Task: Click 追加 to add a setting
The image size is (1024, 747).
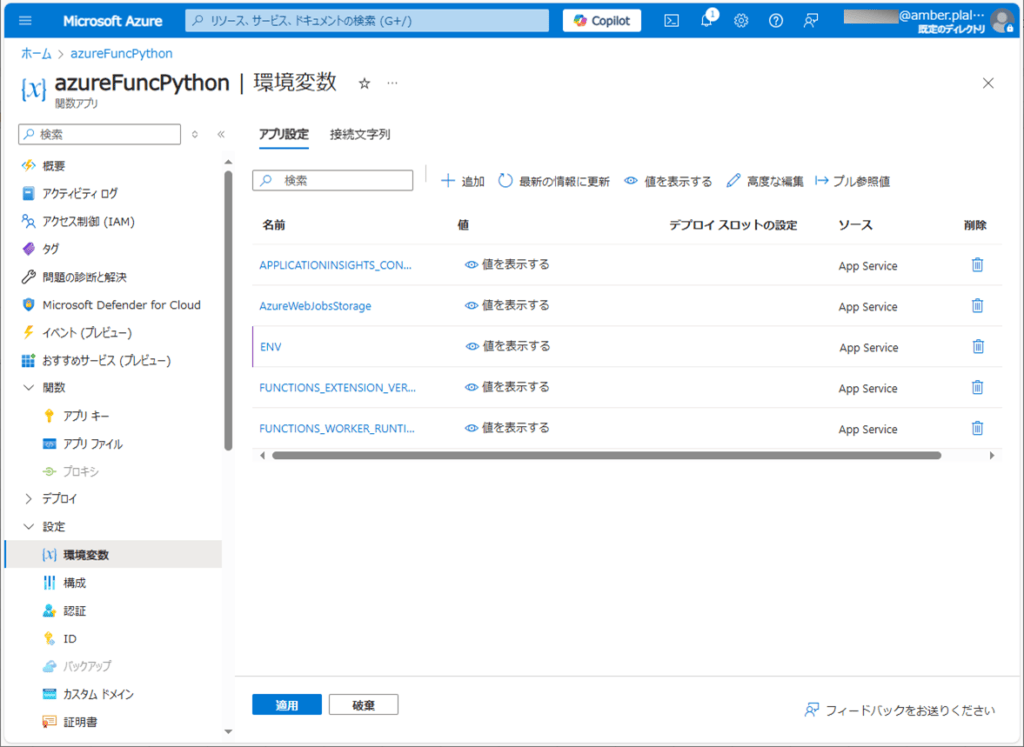Action: (463, 181)
